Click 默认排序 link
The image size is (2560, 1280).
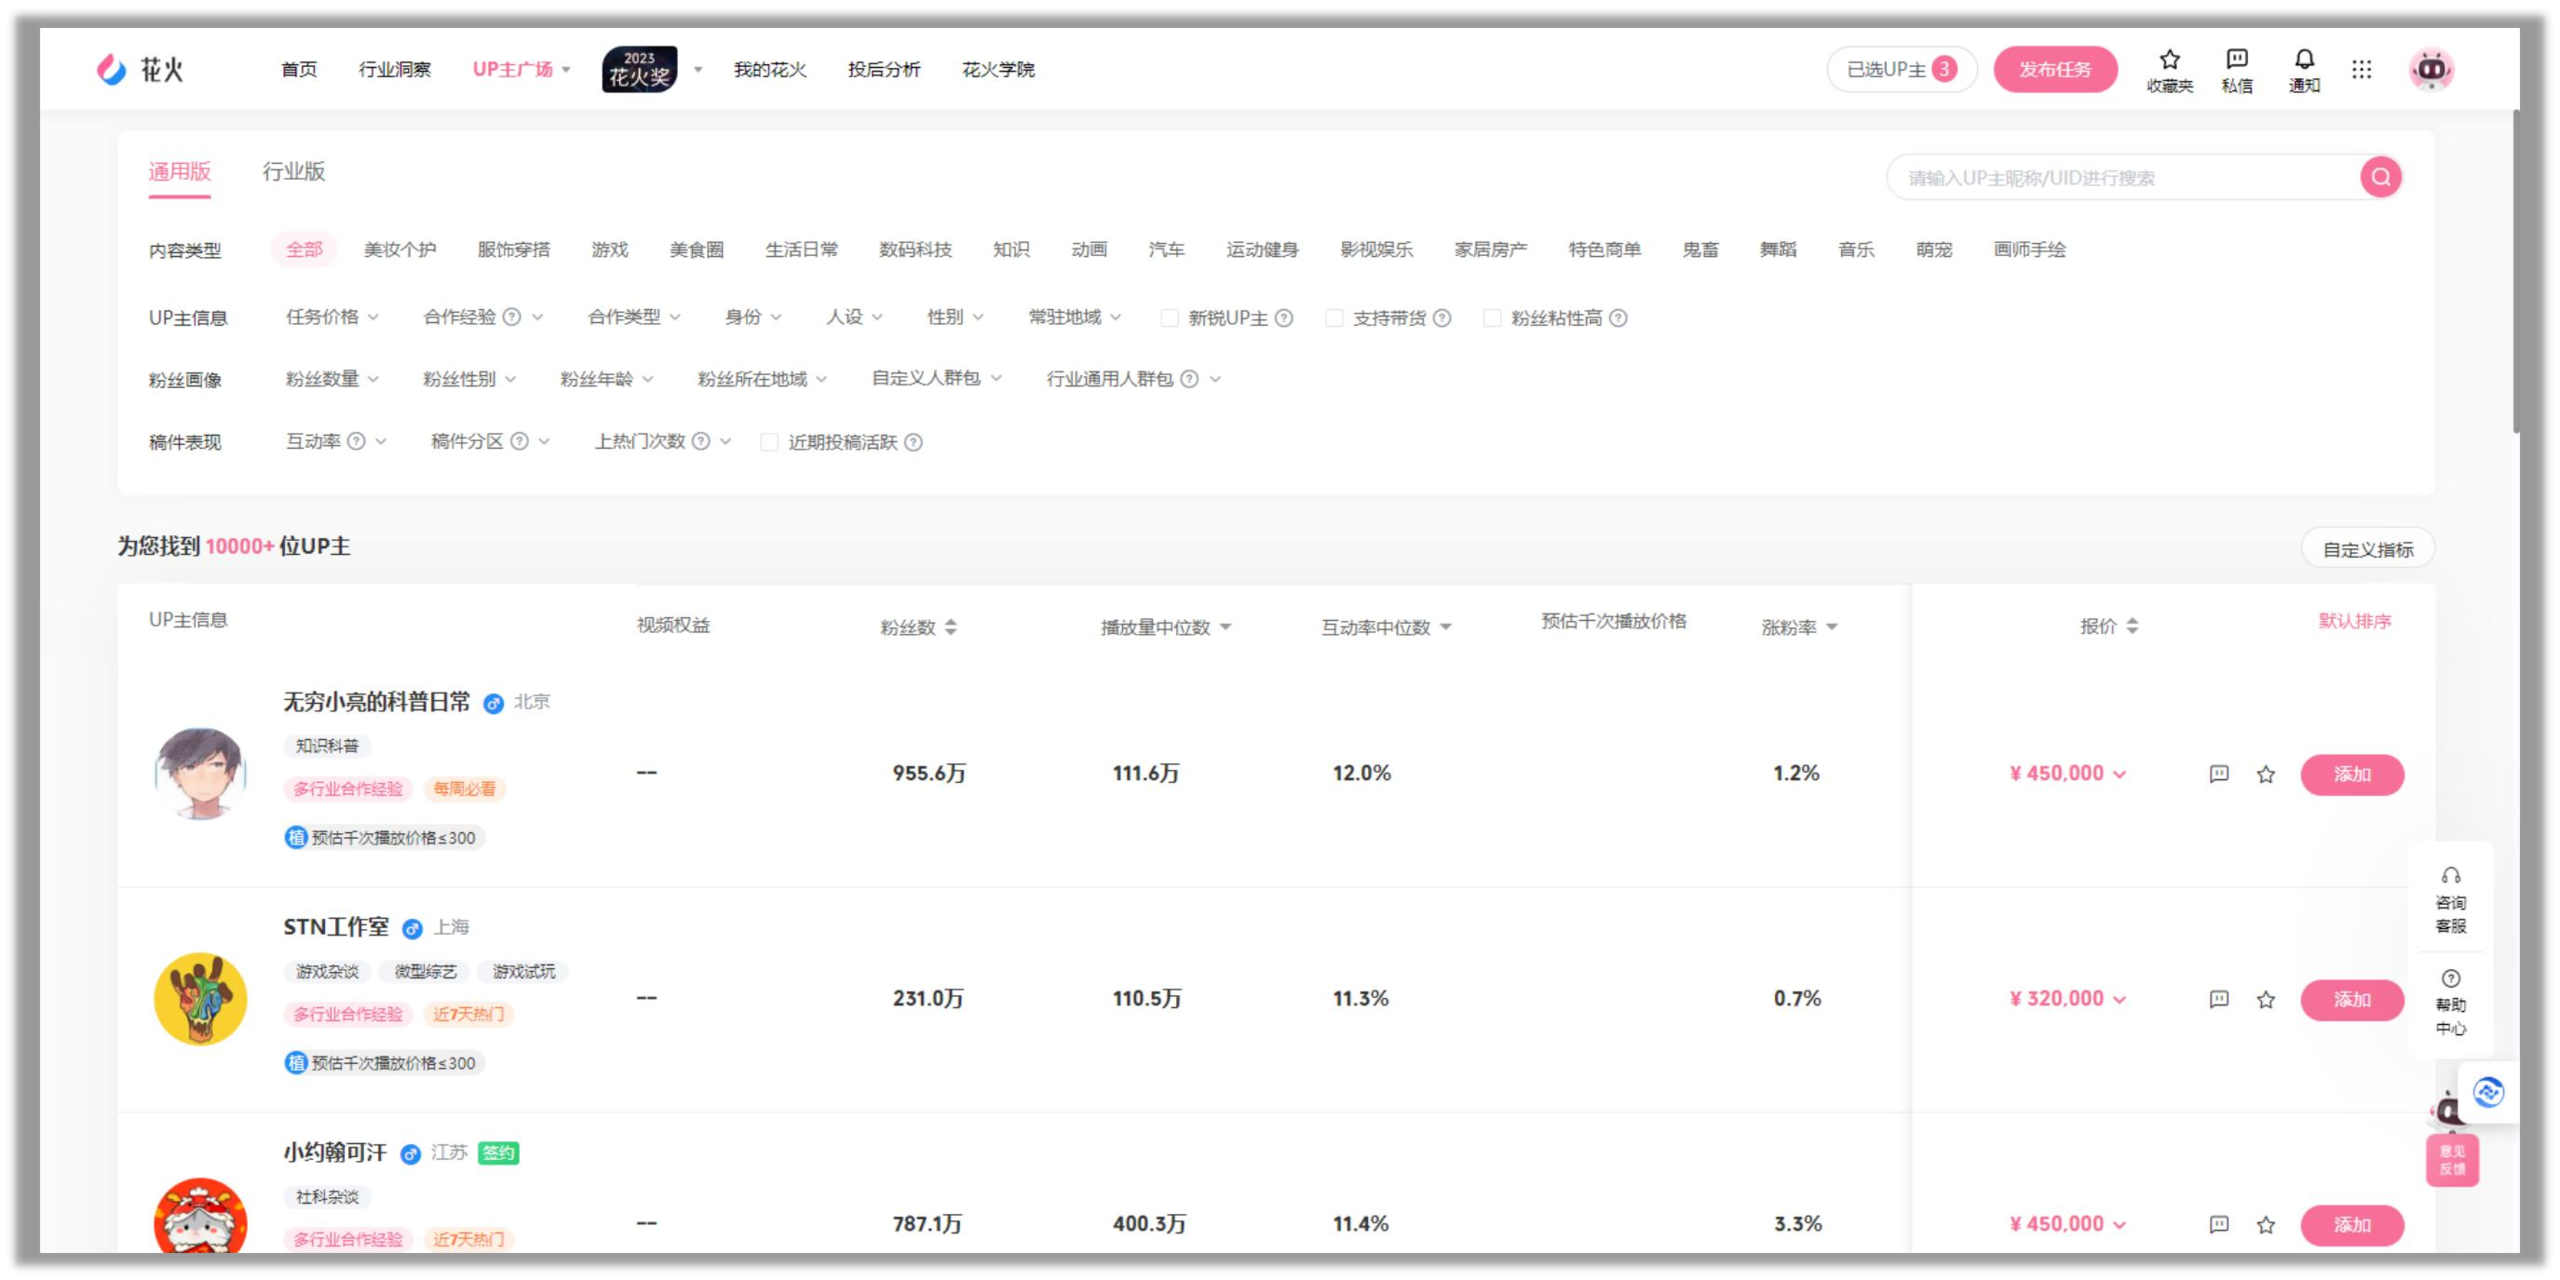coord(2354,621)
